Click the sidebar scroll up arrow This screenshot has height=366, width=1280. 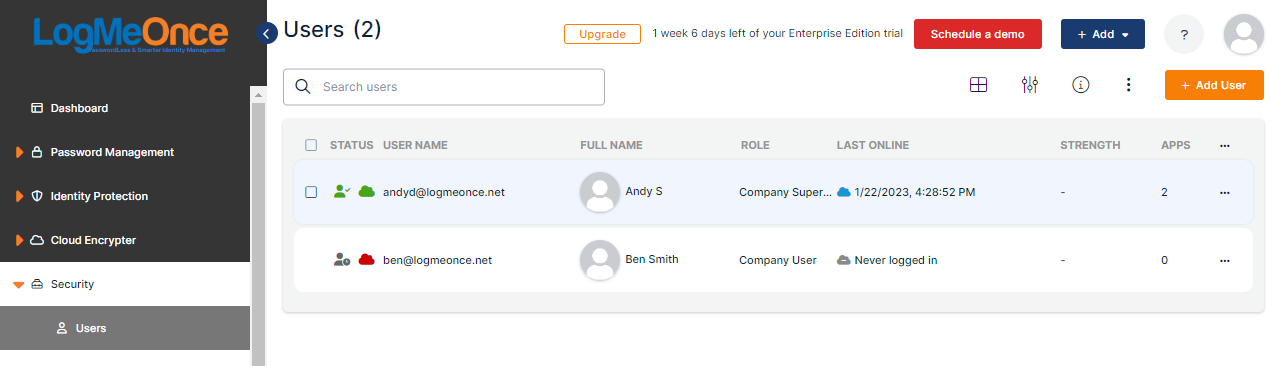[x=258, y=95]
